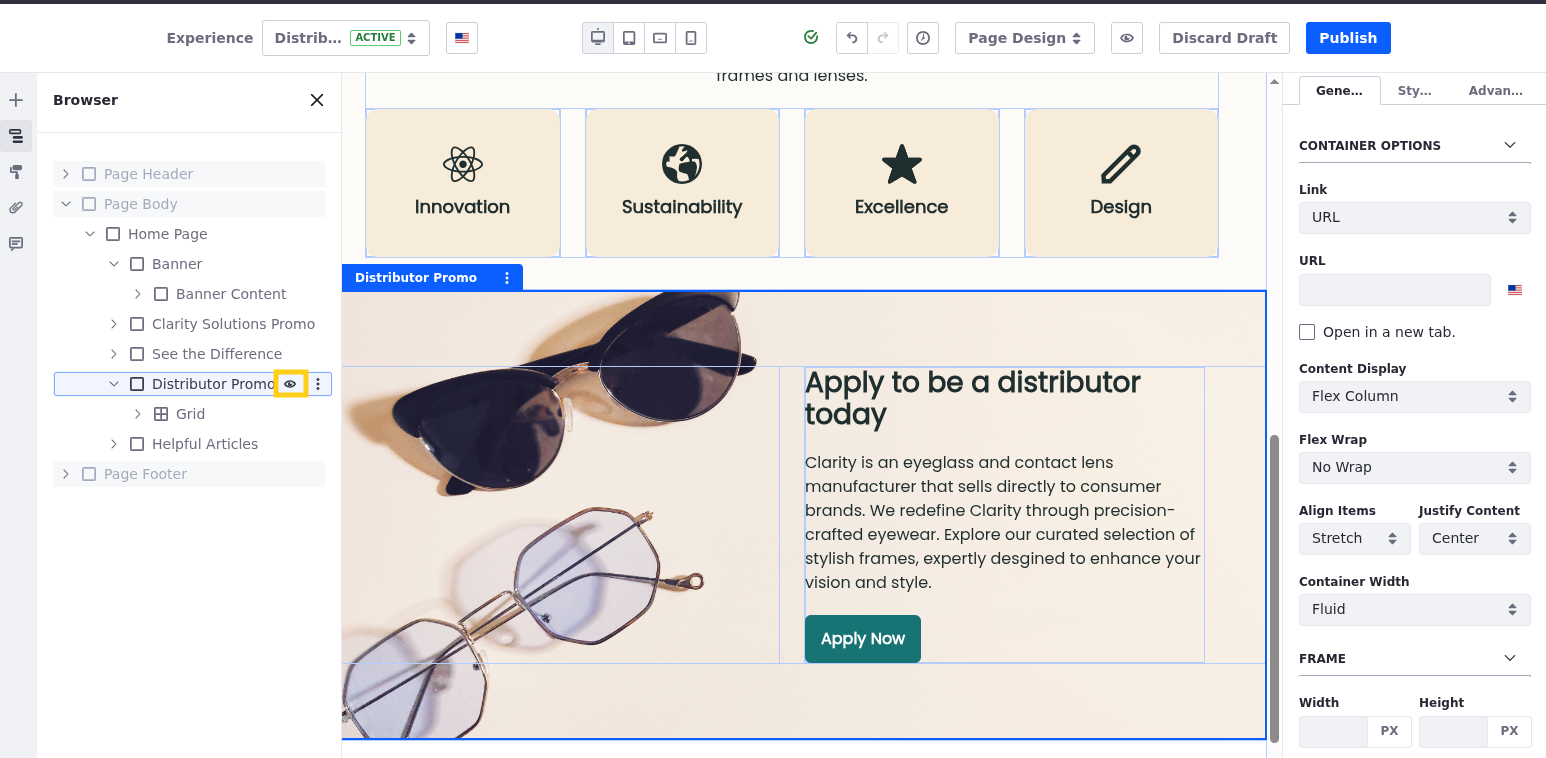Switch to the Styles tab
The image size is (1546, 758).
pyautogui.click(x=1414, y=90)
